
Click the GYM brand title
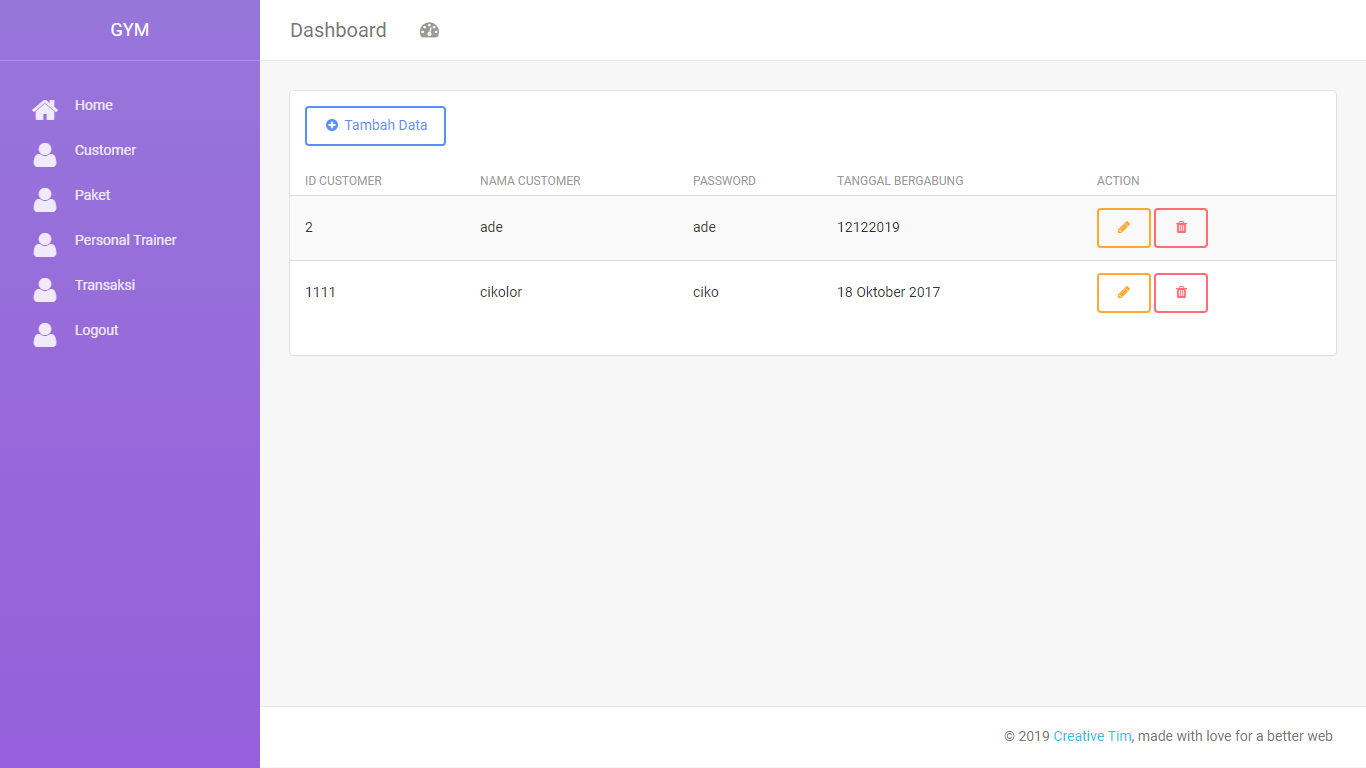pos(130,30)
